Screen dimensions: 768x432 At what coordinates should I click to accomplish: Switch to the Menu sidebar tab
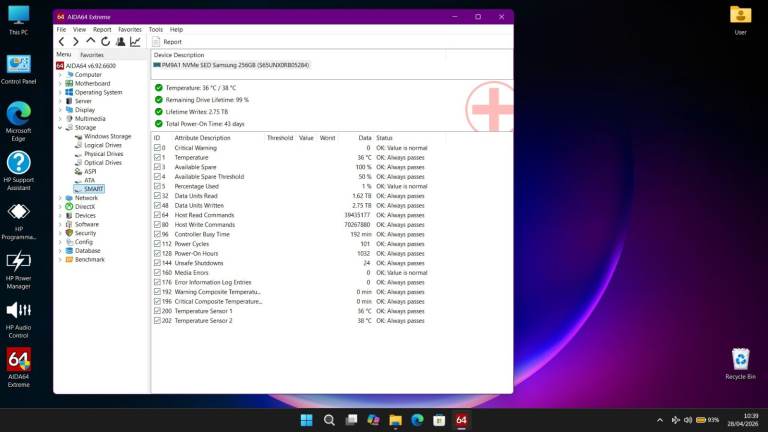(64, 54)
